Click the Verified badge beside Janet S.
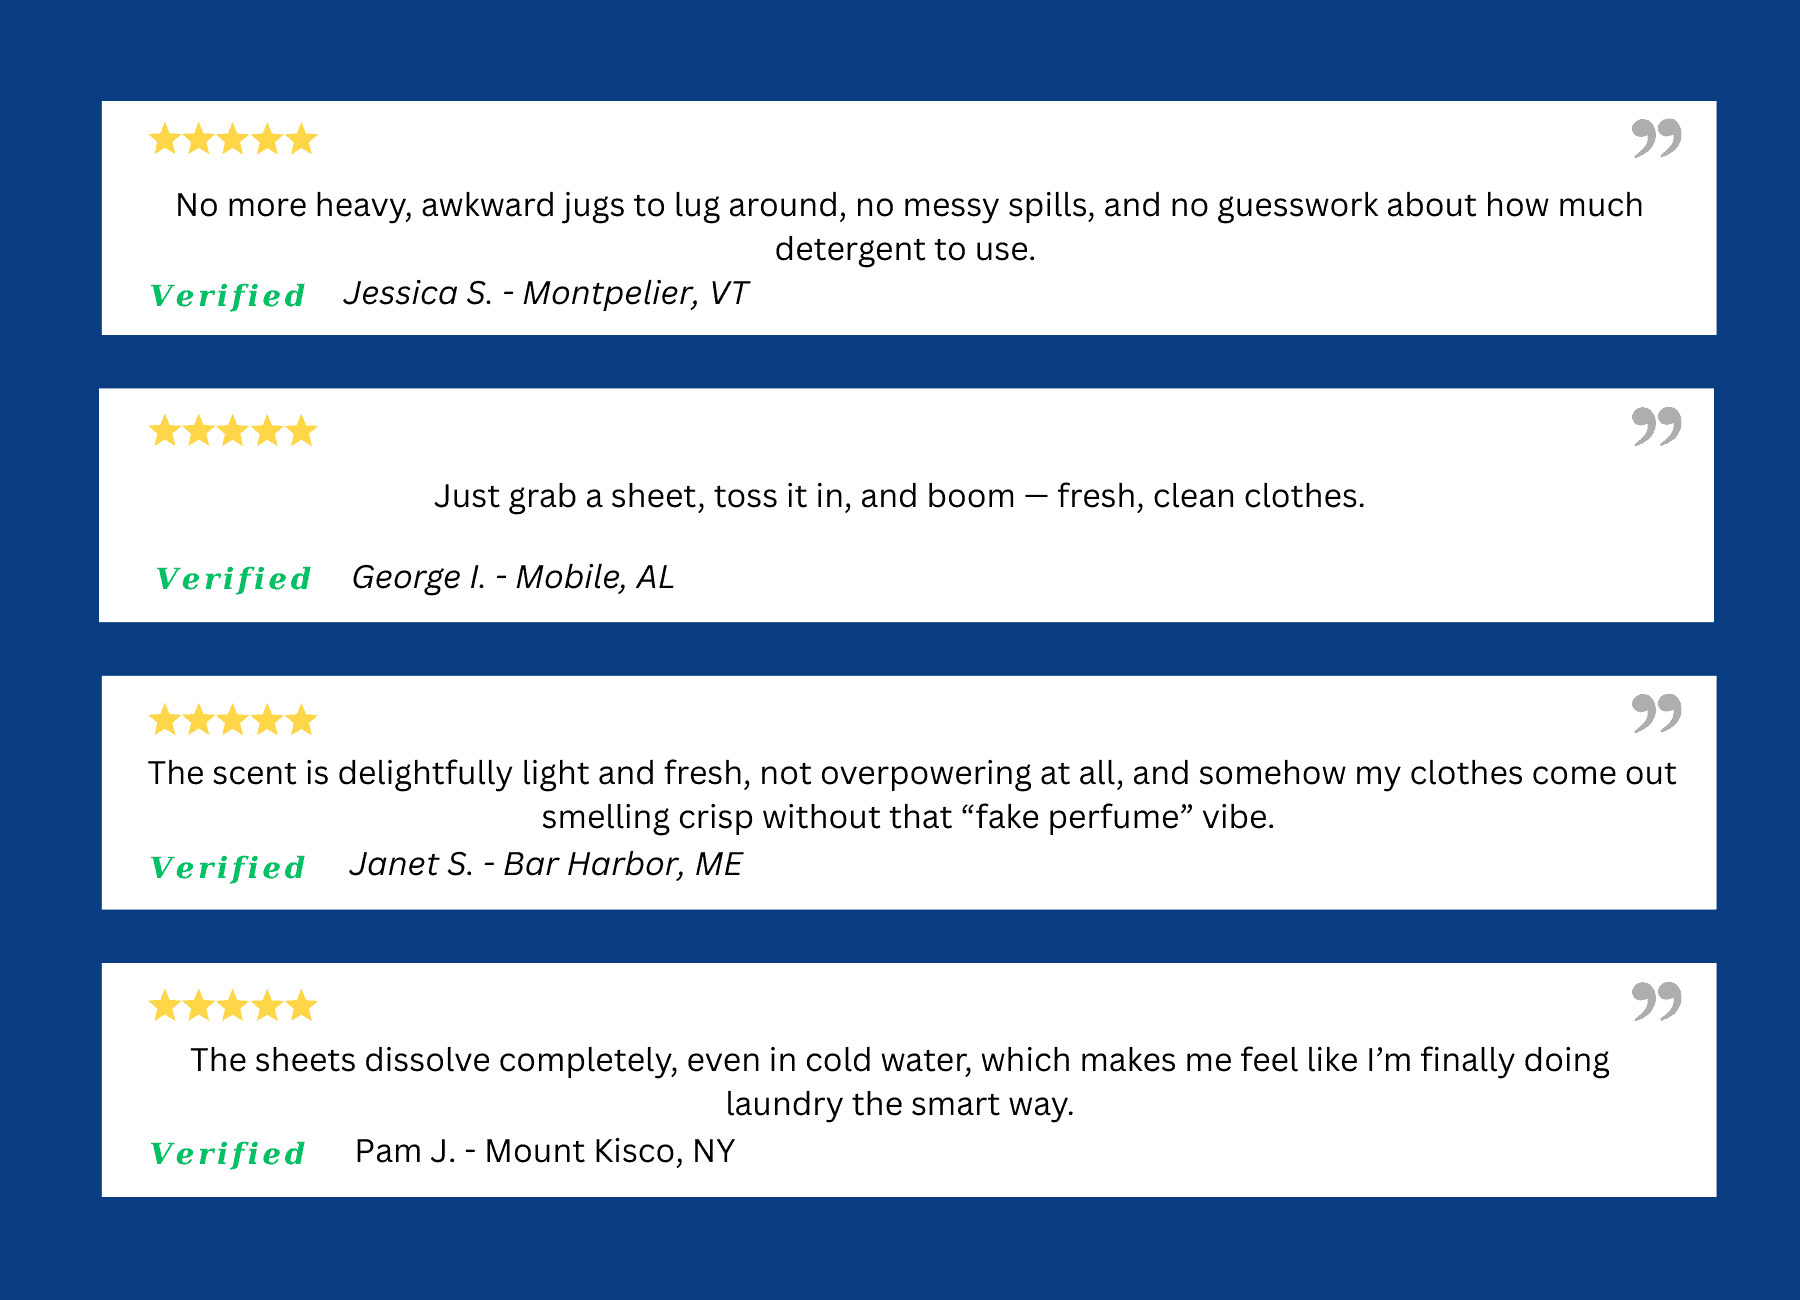This screenshot has width=1800, height=1300. 228,868
